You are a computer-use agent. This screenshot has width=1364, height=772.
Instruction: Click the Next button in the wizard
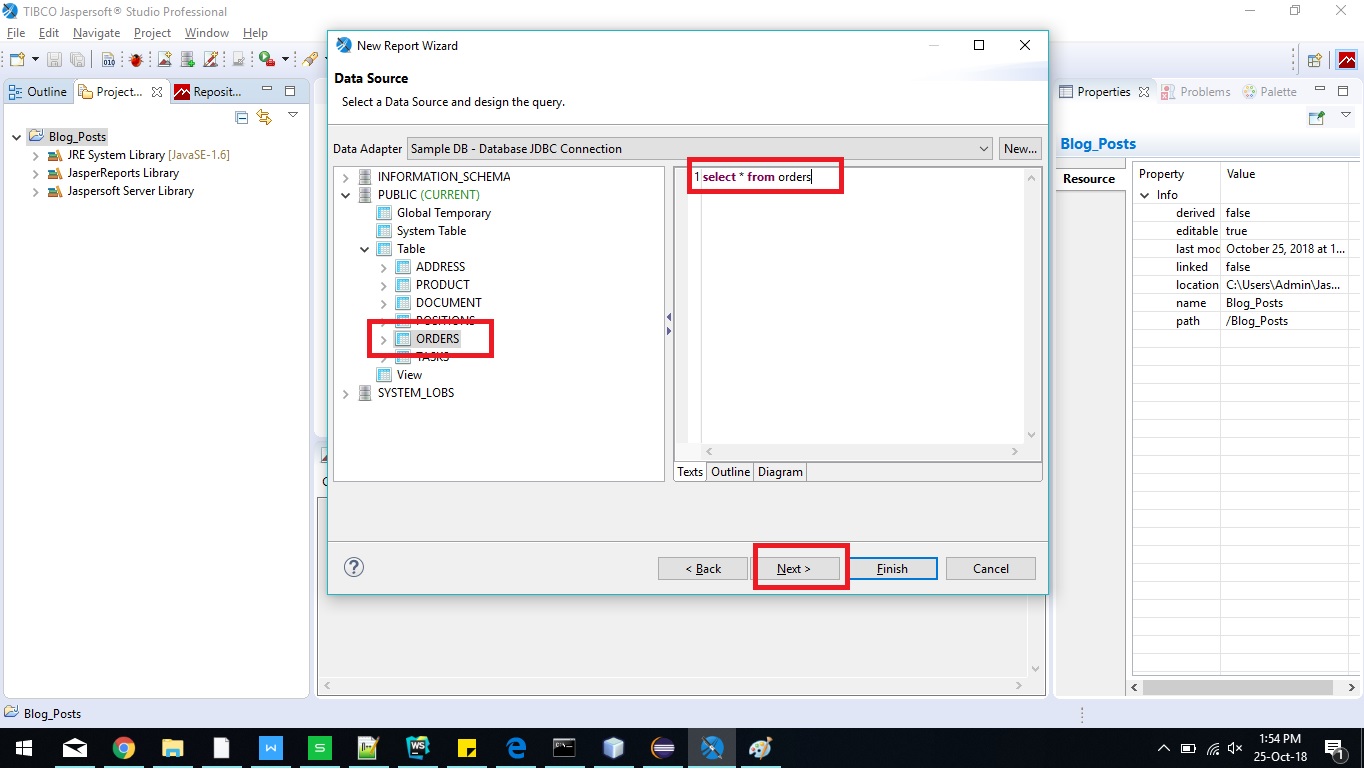click(x=797, y=567)
